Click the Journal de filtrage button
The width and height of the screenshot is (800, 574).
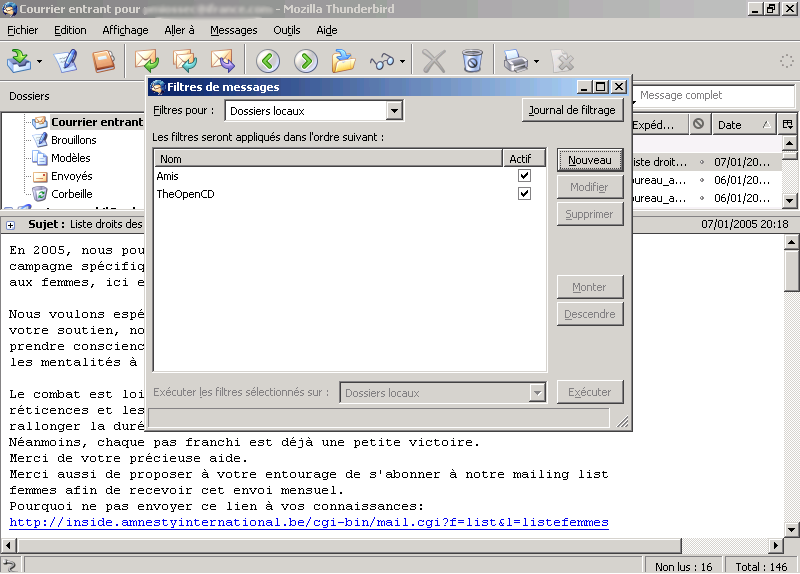point(572,110)
